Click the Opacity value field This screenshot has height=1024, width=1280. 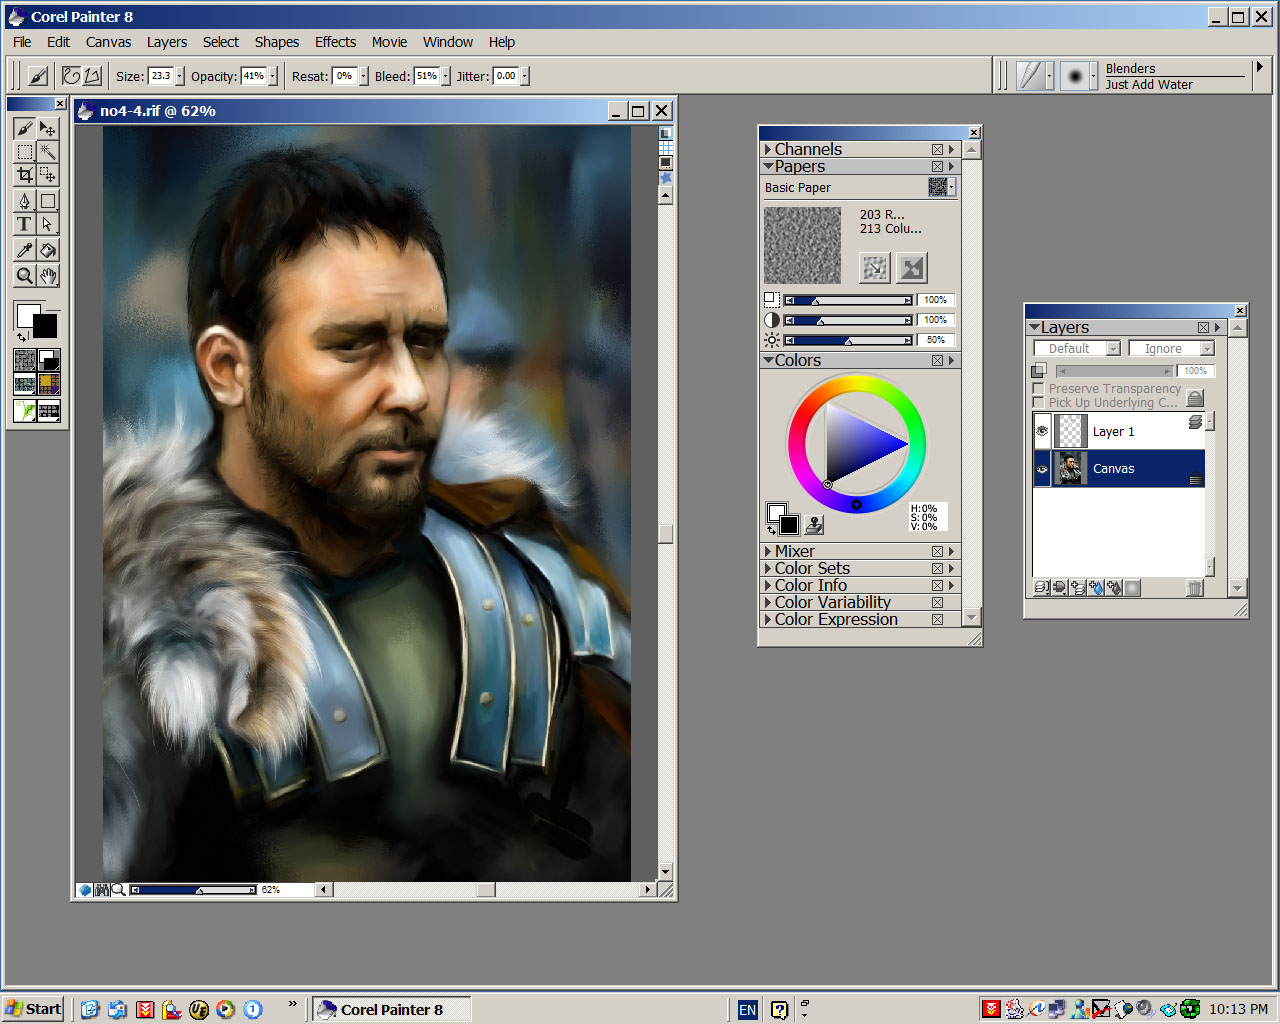point(254,76)
